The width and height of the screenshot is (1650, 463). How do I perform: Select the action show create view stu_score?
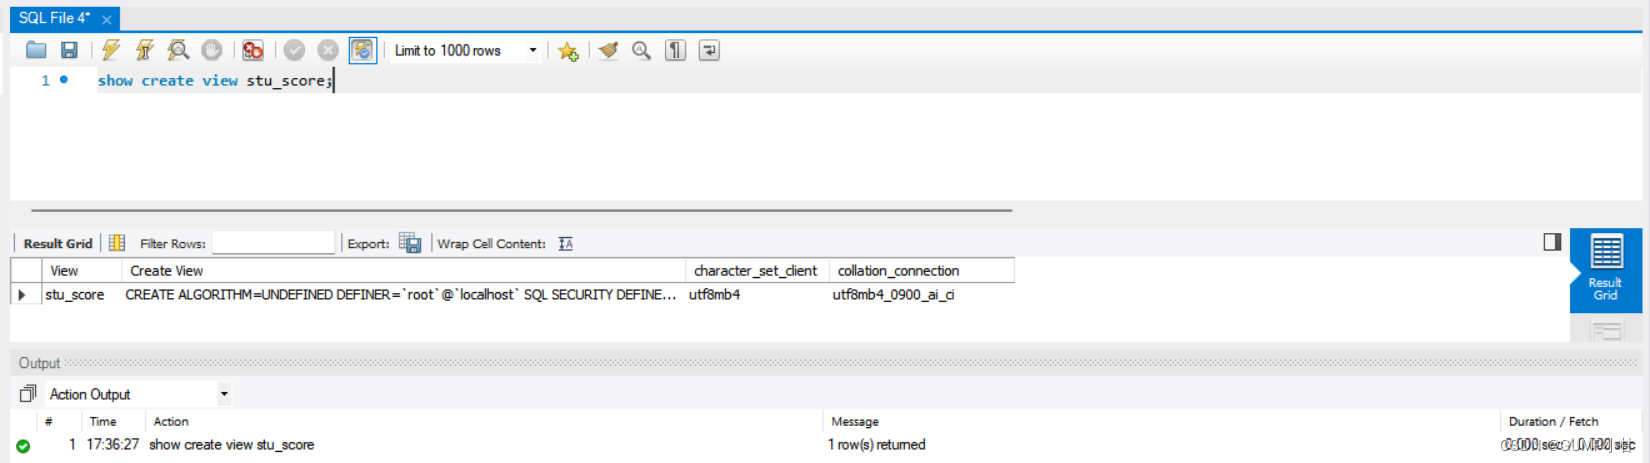point(232,445)
